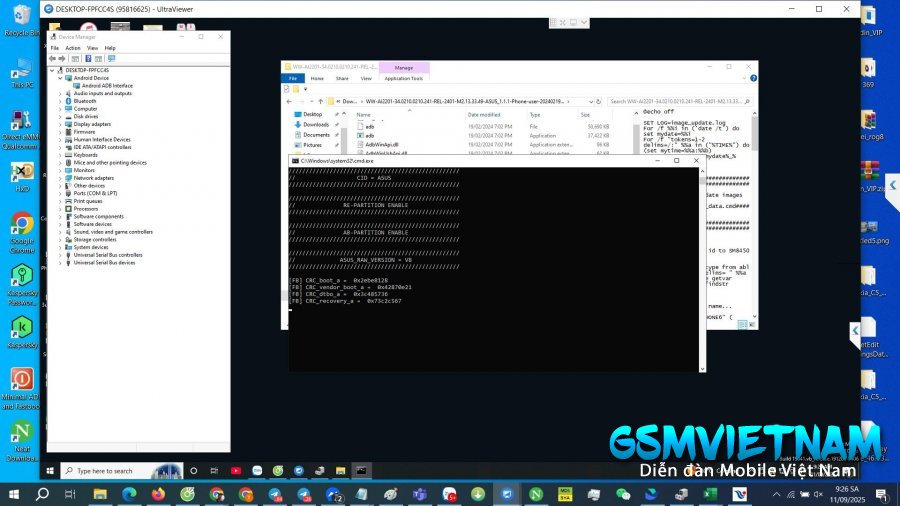Expand Universal Serial Bus controllers node

point(60,255)
